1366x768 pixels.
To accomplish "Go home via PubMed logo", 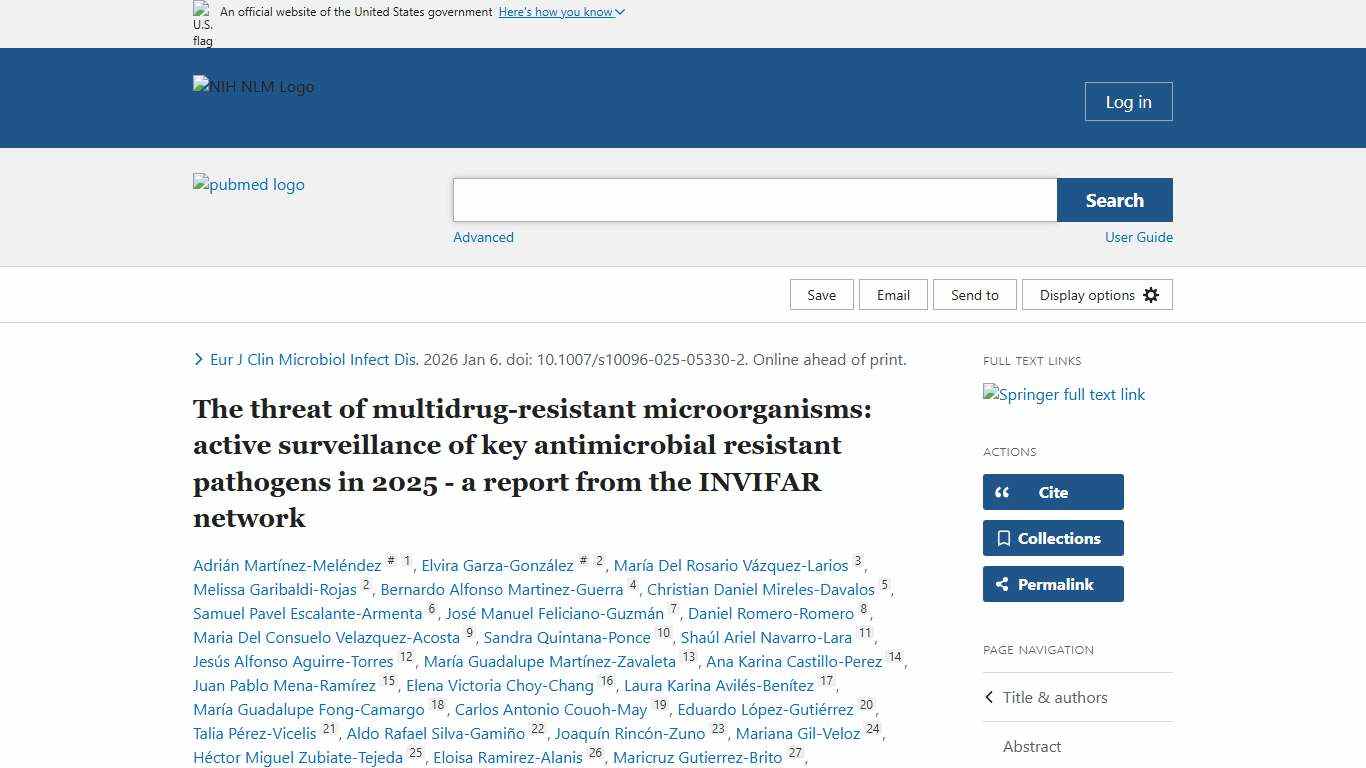I will pyautogui.click(x=248, y=185).
